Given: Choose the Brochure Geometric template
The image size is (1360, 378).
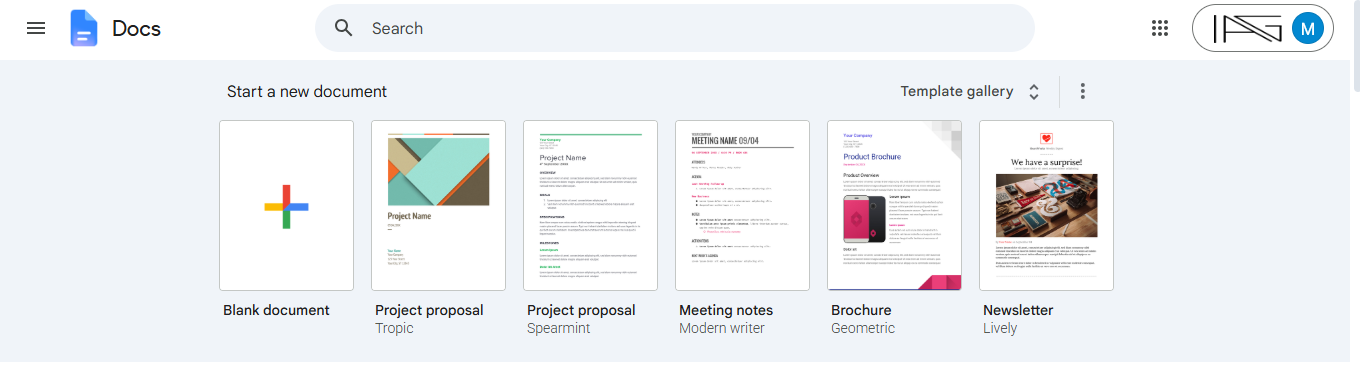Looking at the screenshot, I should (x=894, y=205).
